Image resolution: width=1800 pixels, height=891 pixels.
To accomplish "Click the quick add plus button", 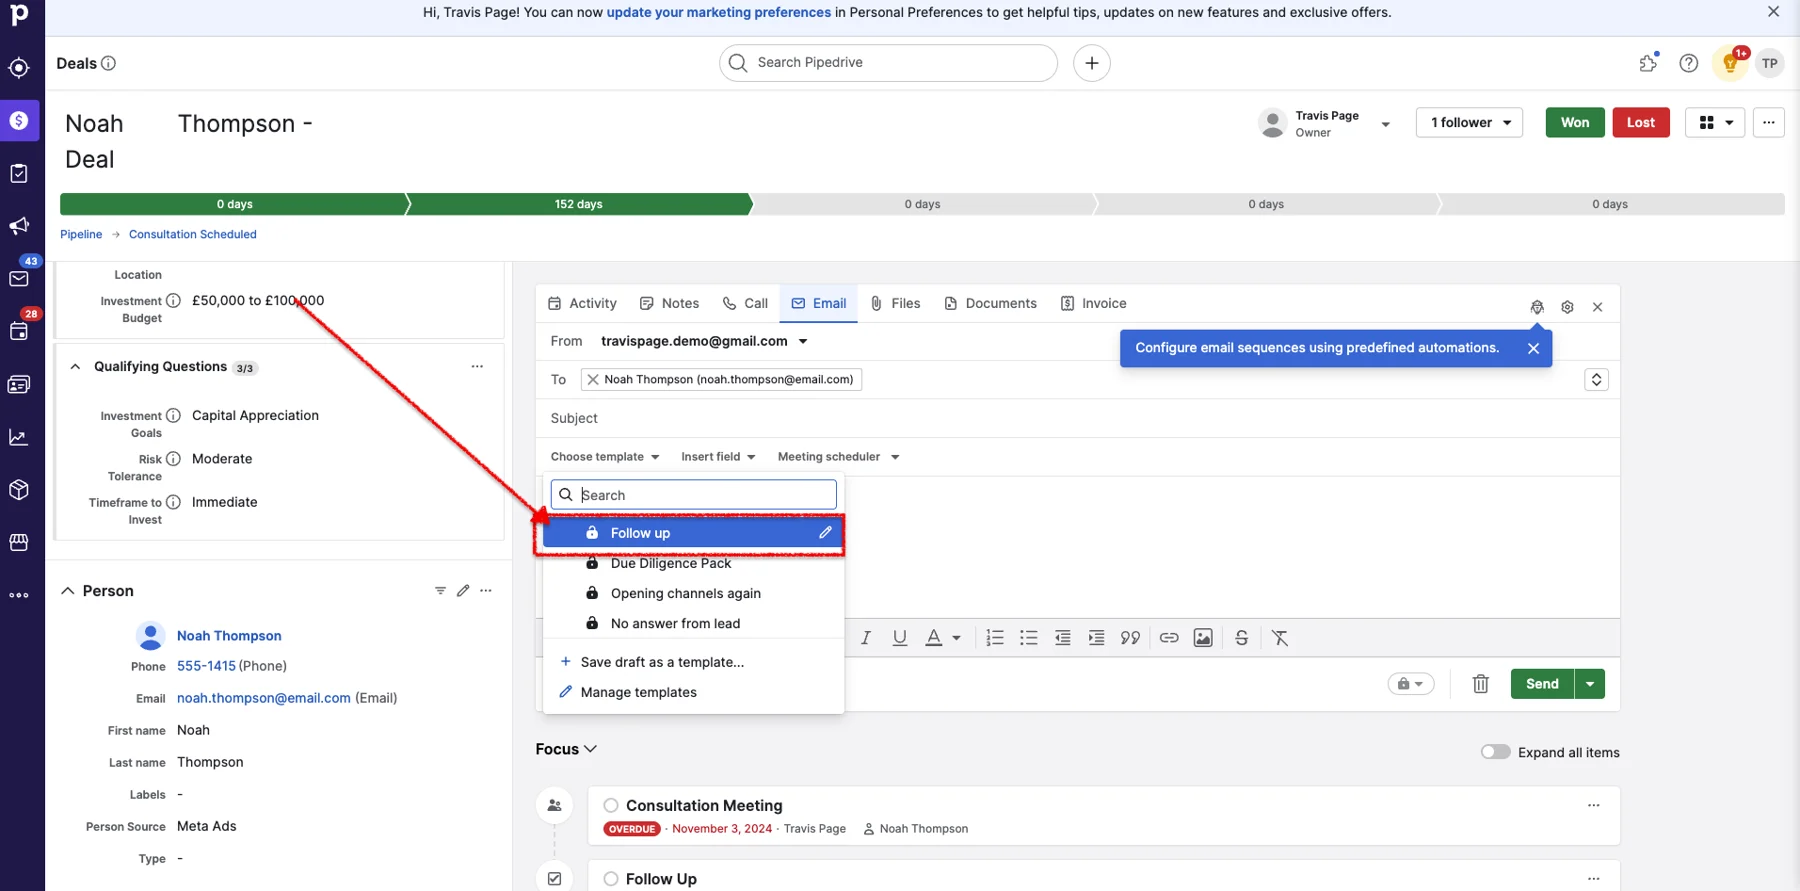I will click(x=1092, y=63).
